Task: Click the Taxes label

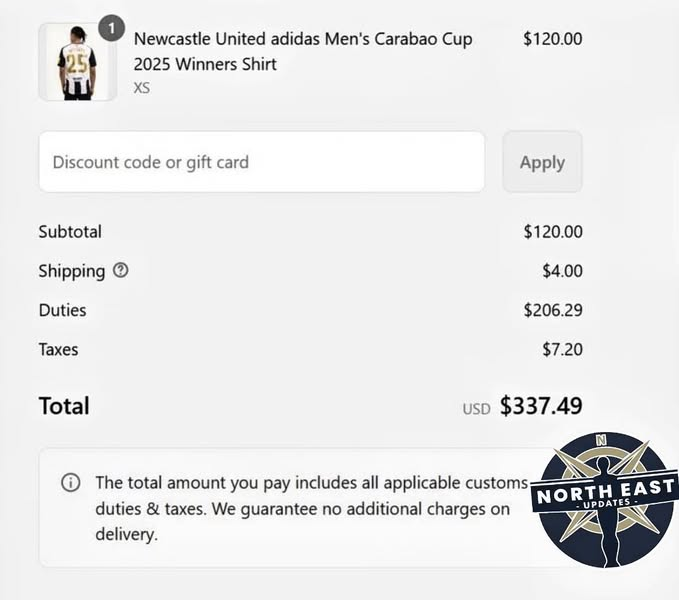Action: (58, 350)
